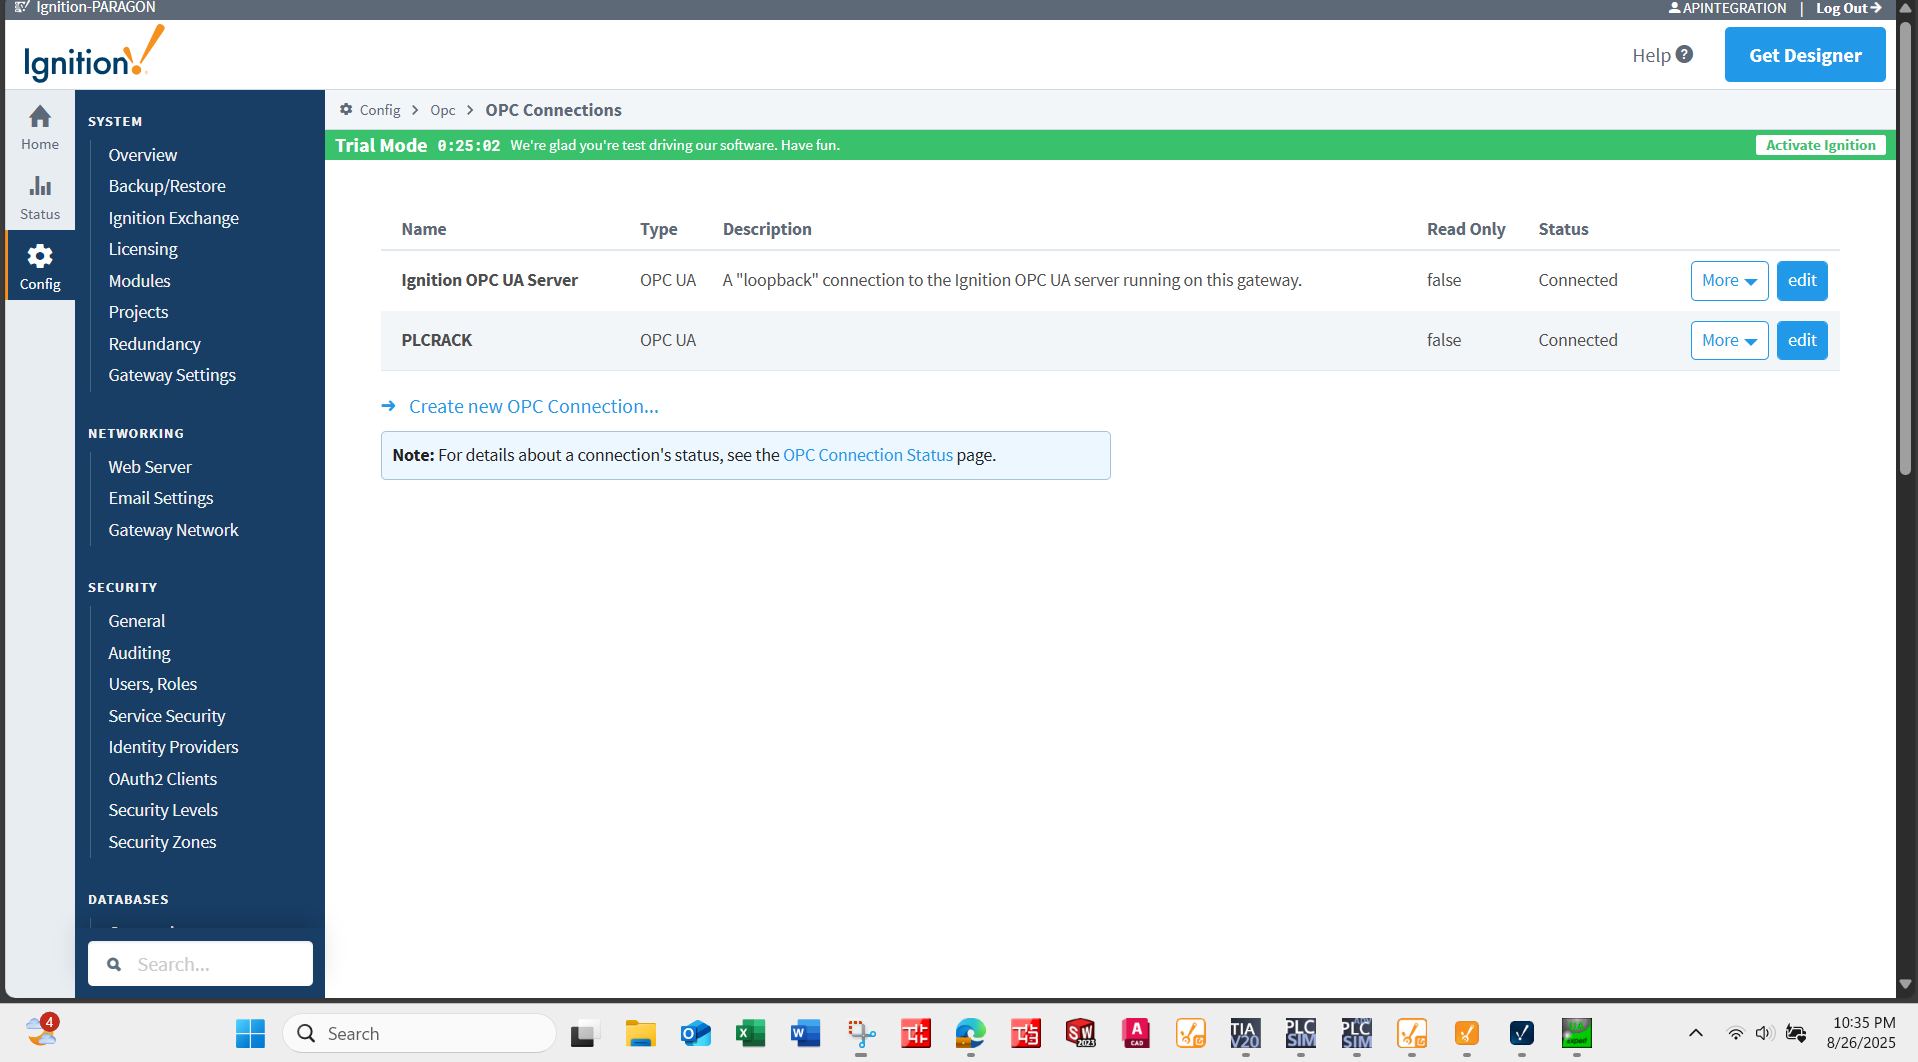Edit the Ignition OPC UA Server connection

pyautogui.click(x=1802, y=281)
